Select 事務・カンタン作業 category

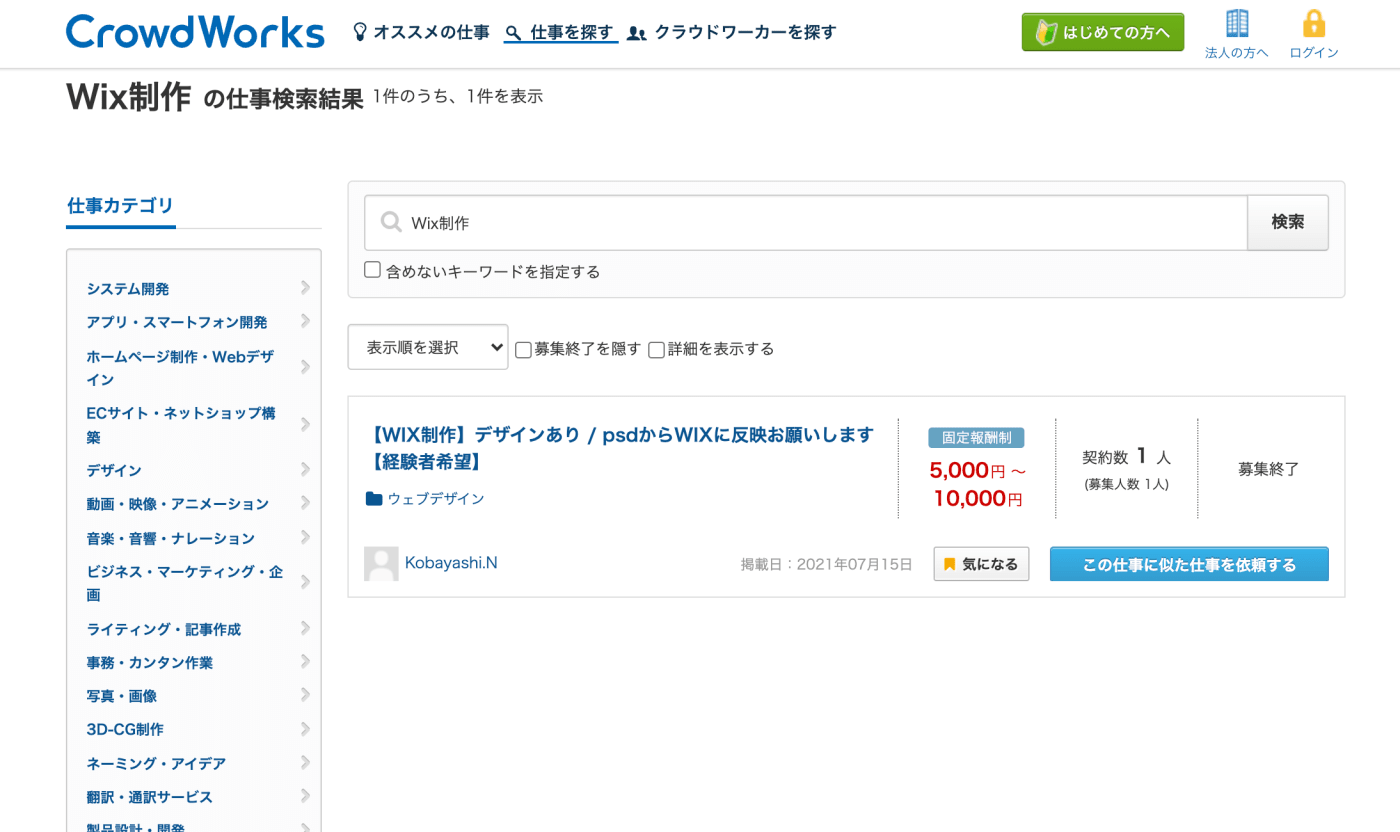(x=149, y=662)
